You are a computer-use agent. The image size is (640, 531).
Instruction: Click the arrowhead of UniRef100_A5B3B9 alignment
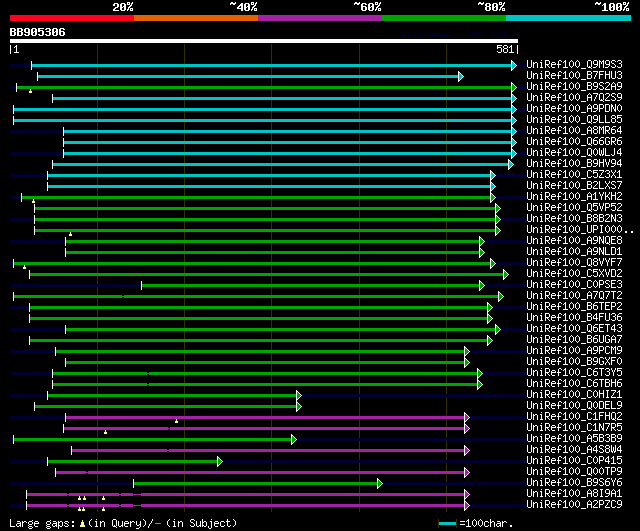click(x=294, y=440)
